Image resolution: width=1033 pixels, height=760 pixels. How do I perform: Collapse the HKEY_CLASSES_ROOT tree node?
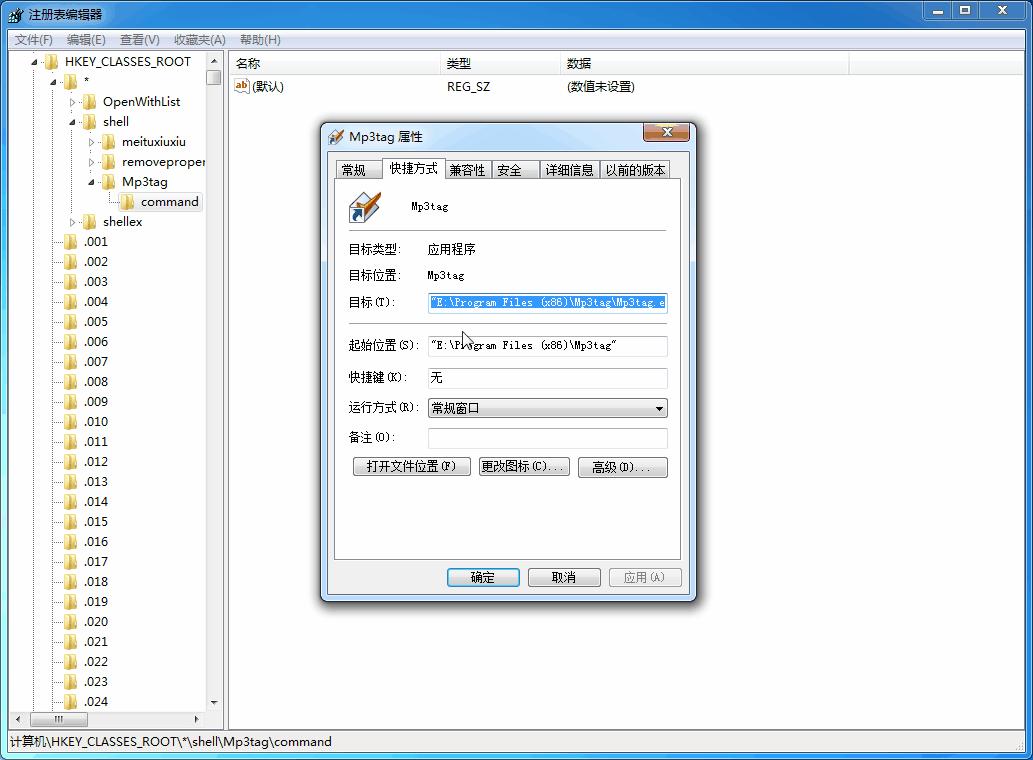(34, 62)
